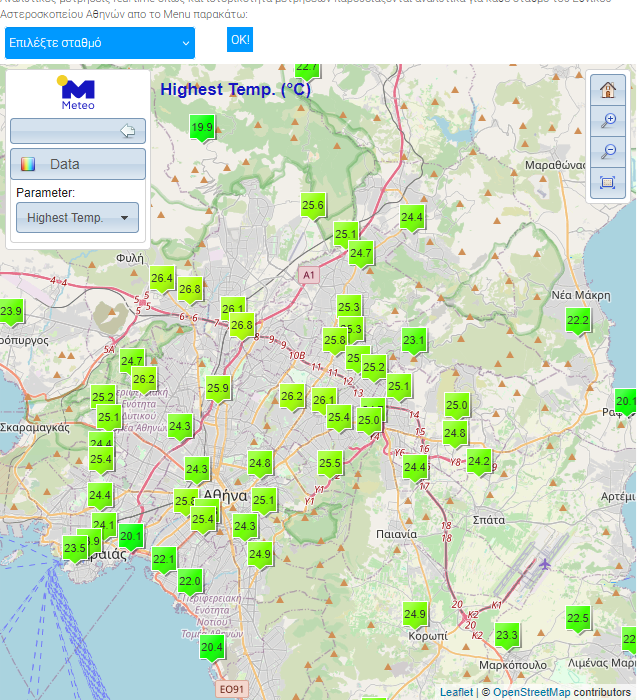Click the Data rainbow color icon
This screenshot has width=637, height=700.
click(28, 164)
